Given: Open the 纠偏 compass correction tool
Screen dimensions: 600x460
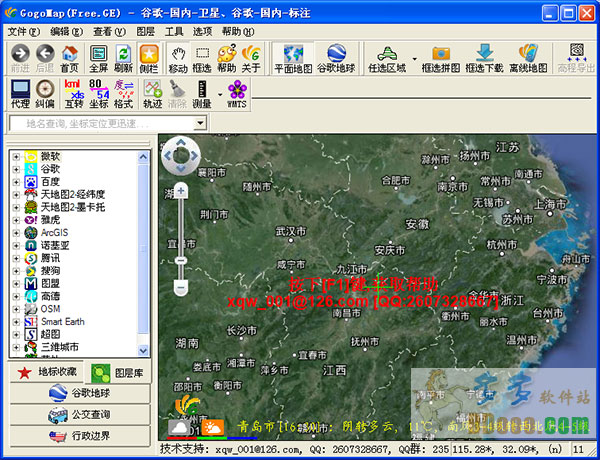Looking at the screenshot, I should (x=45, y=94).
